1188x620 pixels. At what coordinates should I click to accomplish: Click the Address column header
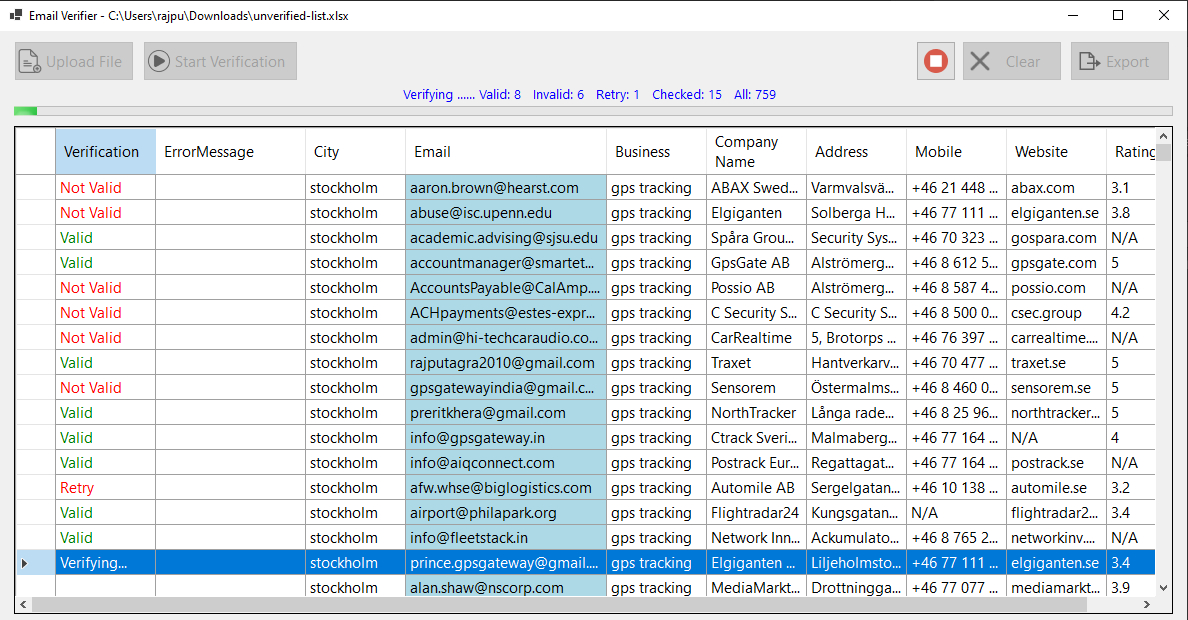click(x=856, y=152)
